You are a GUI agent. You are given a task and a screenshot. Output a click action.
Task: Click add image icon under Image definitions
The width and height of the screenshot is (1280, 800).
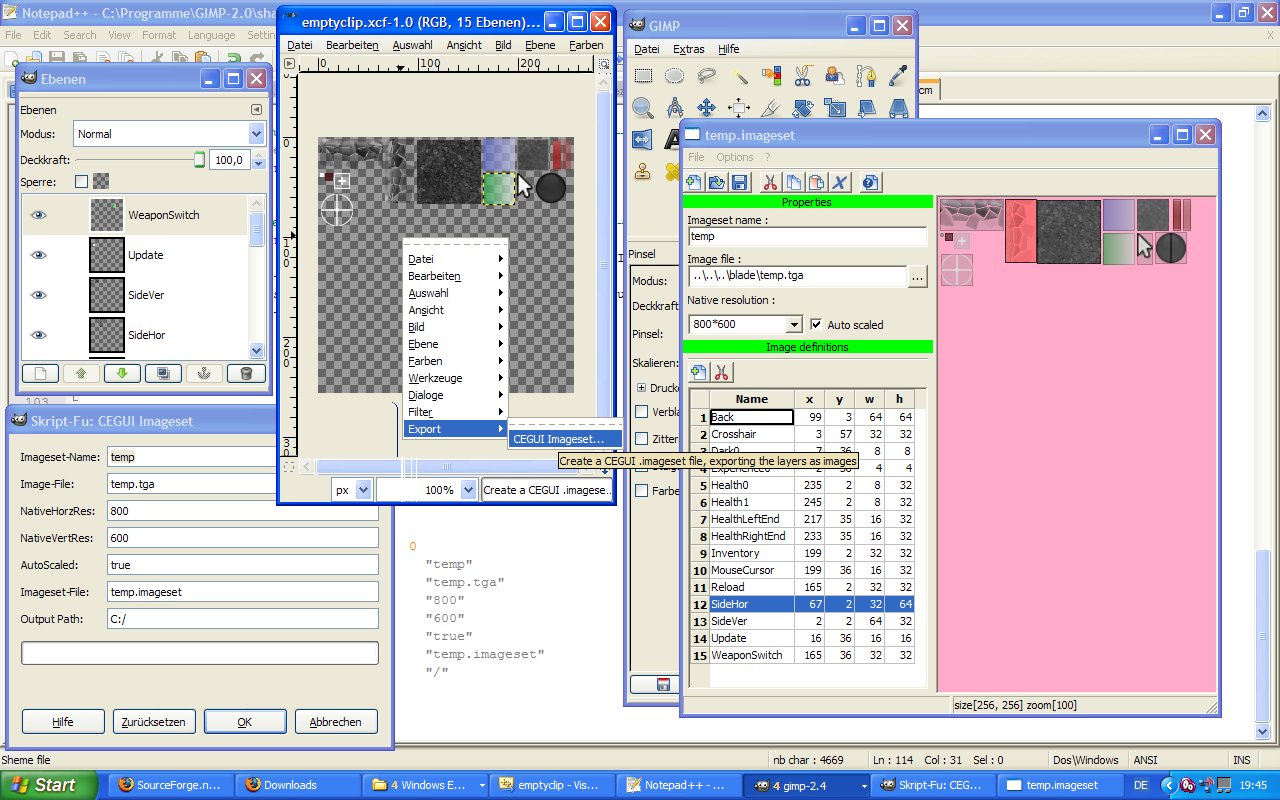(698, 372)
